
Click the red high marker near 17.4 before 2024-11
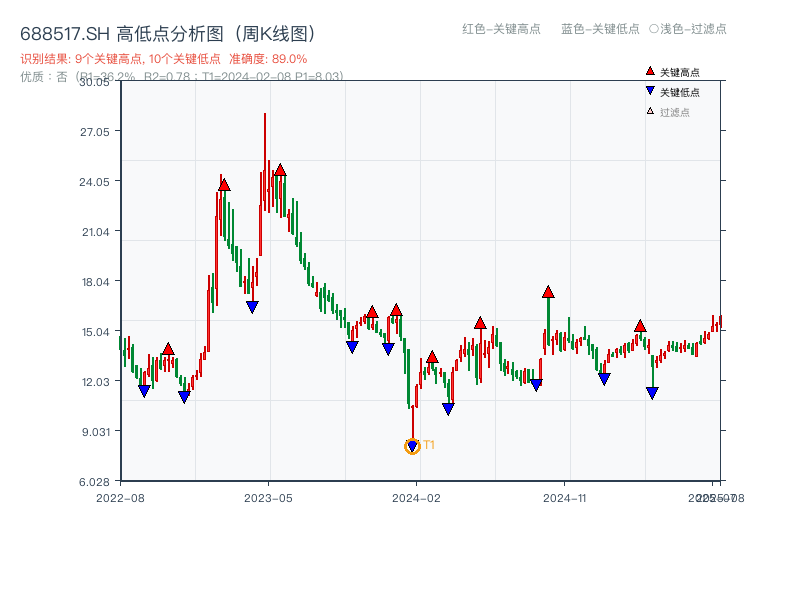tap(548, 292)
